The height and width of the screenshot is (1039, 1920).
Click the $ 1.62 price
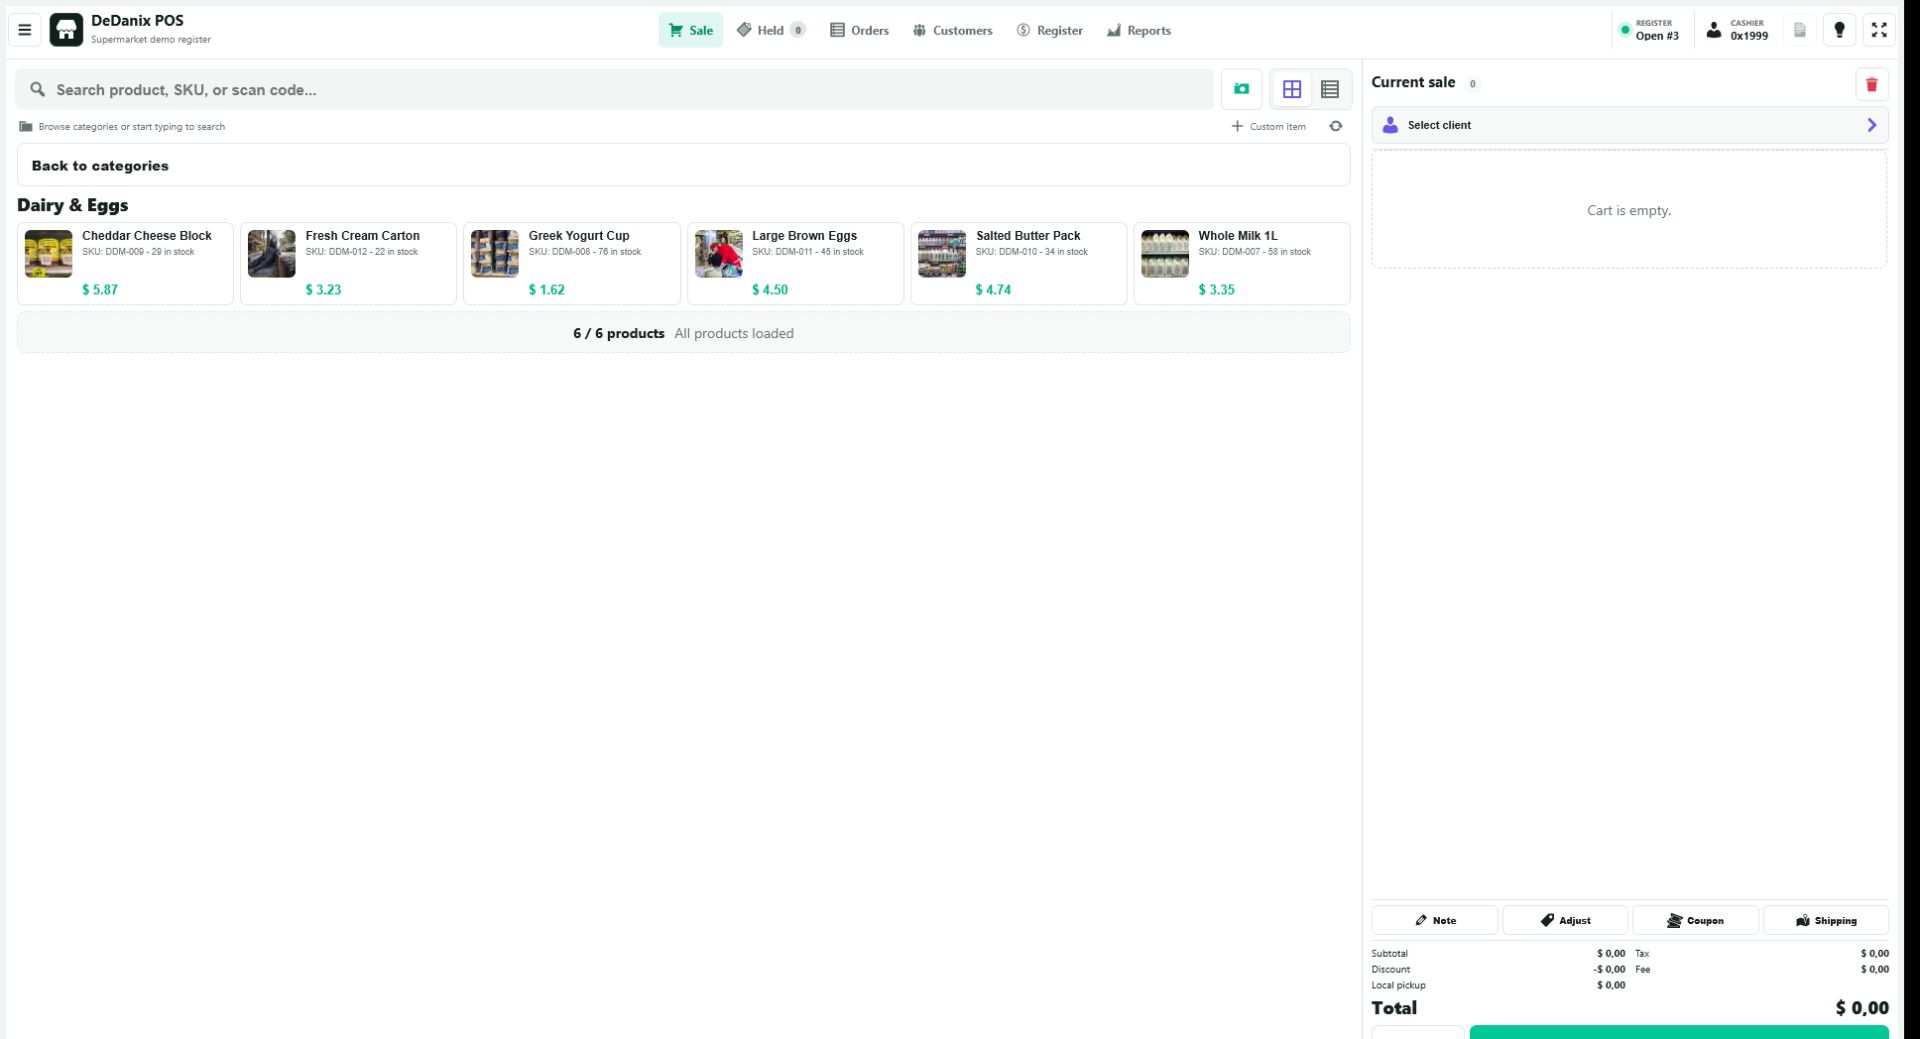(x=547, y=289)
